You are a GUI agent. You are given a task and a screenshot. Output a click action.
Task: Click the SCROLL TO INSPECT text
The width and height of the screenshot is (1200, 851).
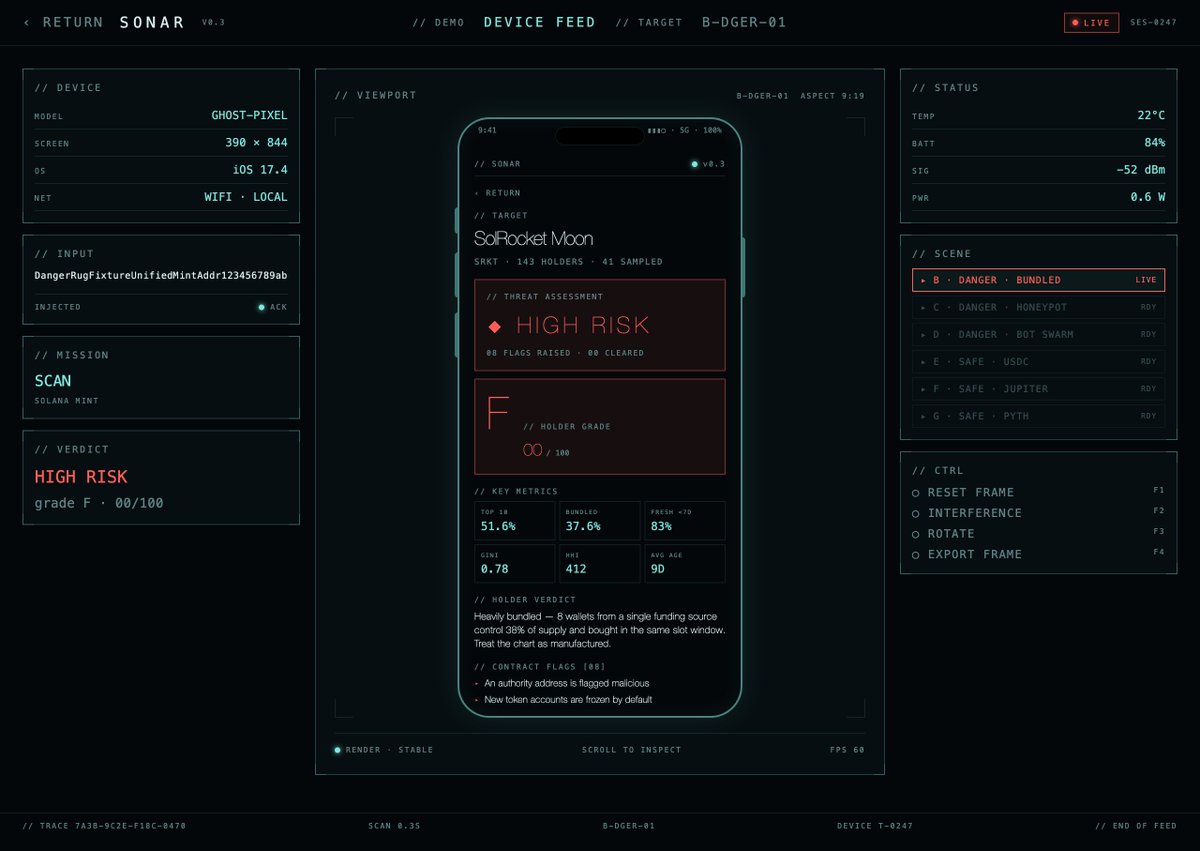[x=631, y=749]
